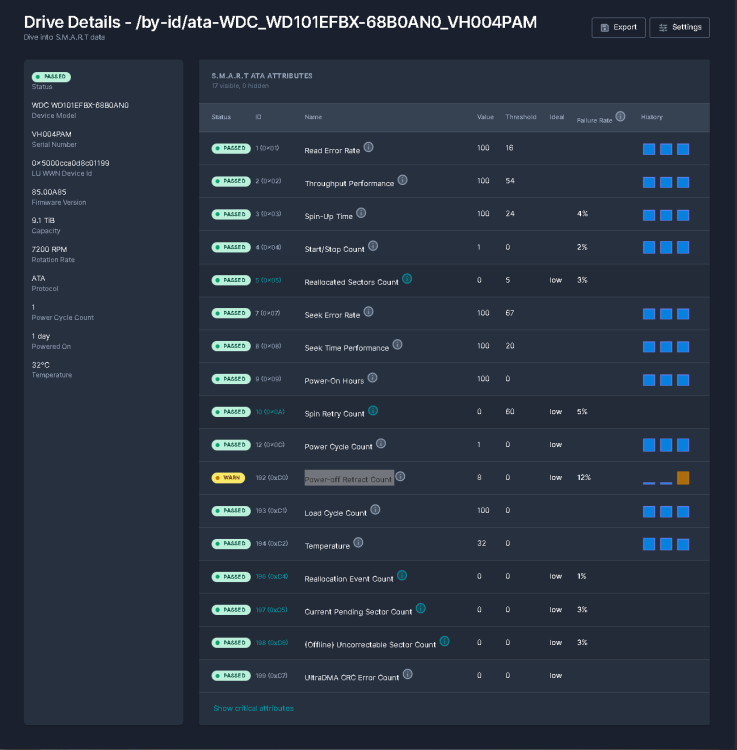The width and height of the screenshot is (737, 750).
Task: Click the 4% failure rate for Spin-Up Time
Action: pyautogui.click(x=582, y=214)
